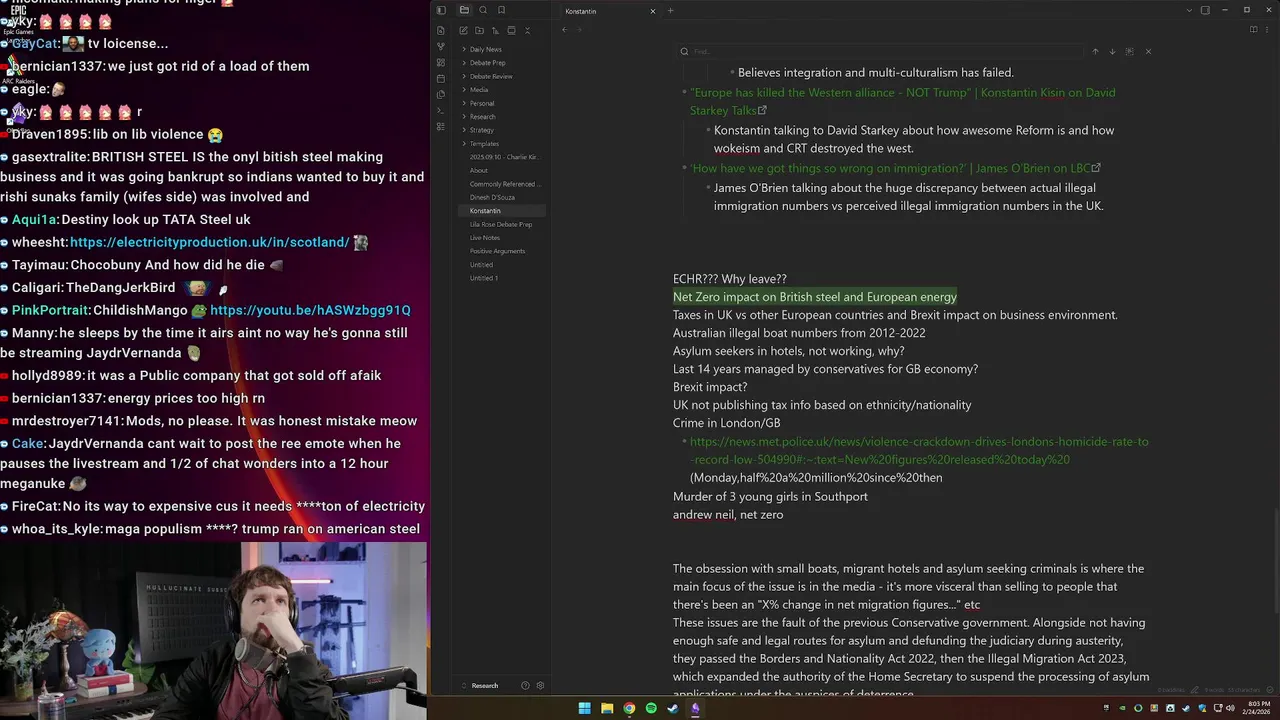
Task: Open the Lila Rose Debate Prep note
Action: click(502, 224)
